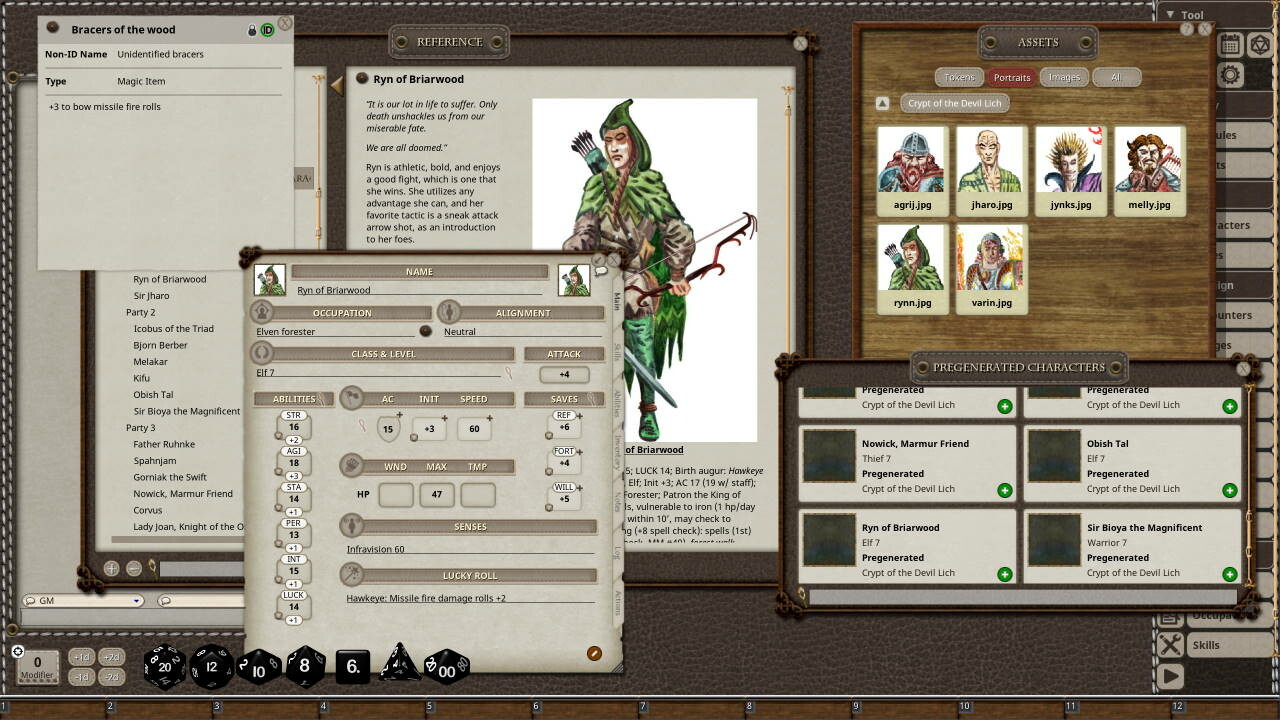
Task: Select the varin.jpg portrait thumbnail
Action: coord(991,268)
